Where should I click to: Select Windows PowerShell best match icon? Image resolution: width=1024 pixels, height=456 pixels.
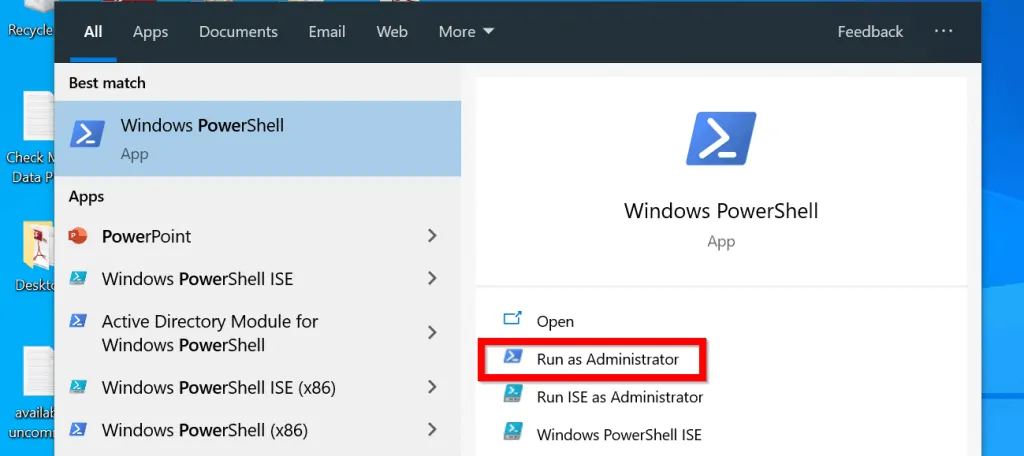[x=87, y=135]
